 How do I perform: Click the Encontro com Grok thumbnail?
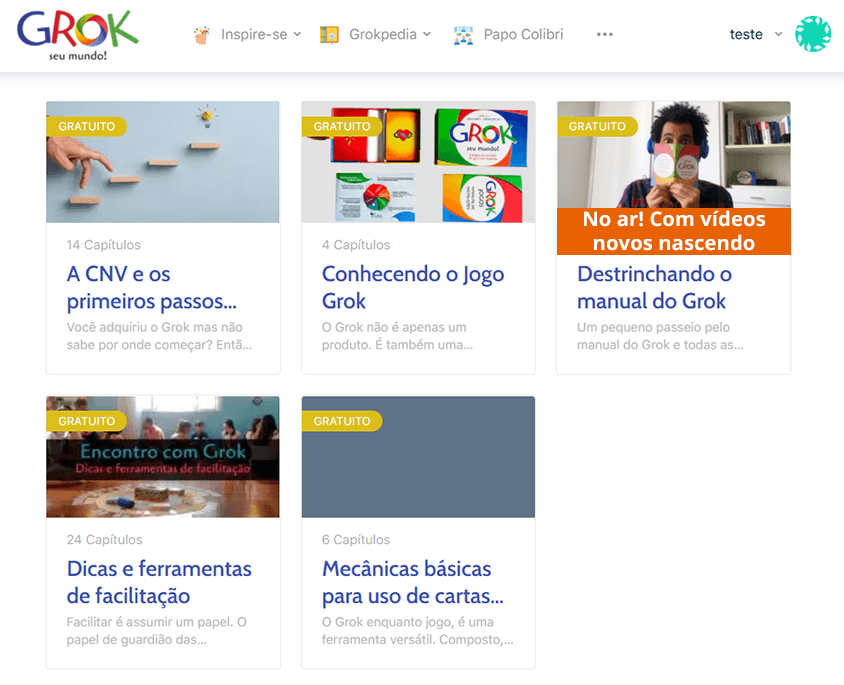click(x=163, y=457)
